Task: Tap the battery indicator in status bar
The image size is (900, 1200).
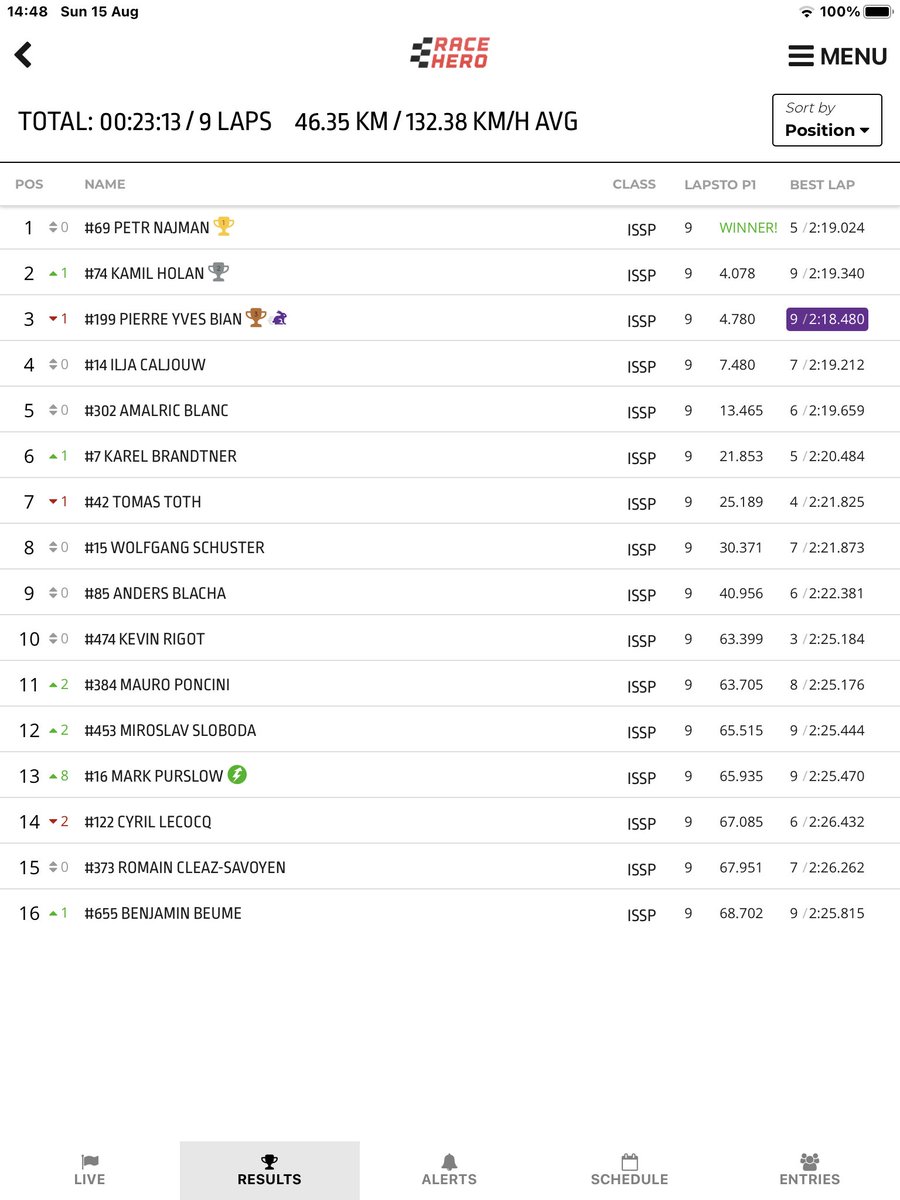Action: coord(877,12)
